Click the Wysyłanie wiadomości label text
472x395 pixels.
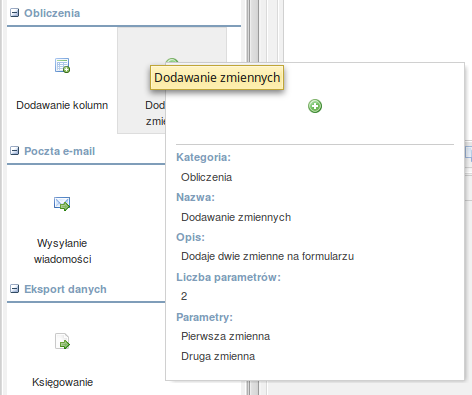click(62, 251)
